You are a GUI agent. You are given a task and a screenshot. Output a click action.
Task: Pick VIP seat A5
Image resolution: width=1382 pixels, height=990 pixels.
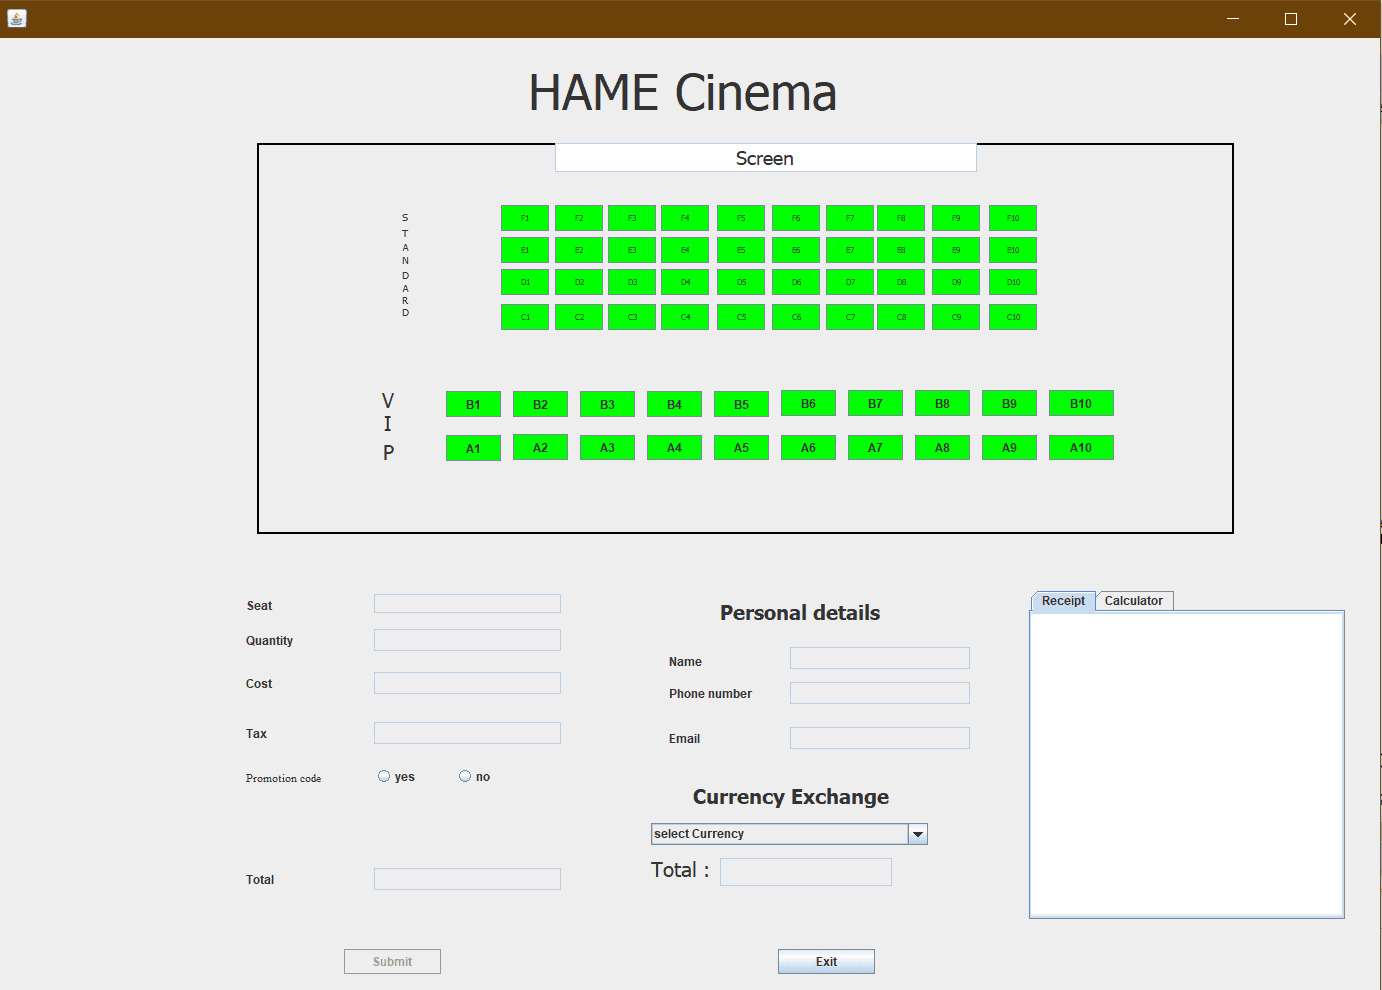[741, 447]
